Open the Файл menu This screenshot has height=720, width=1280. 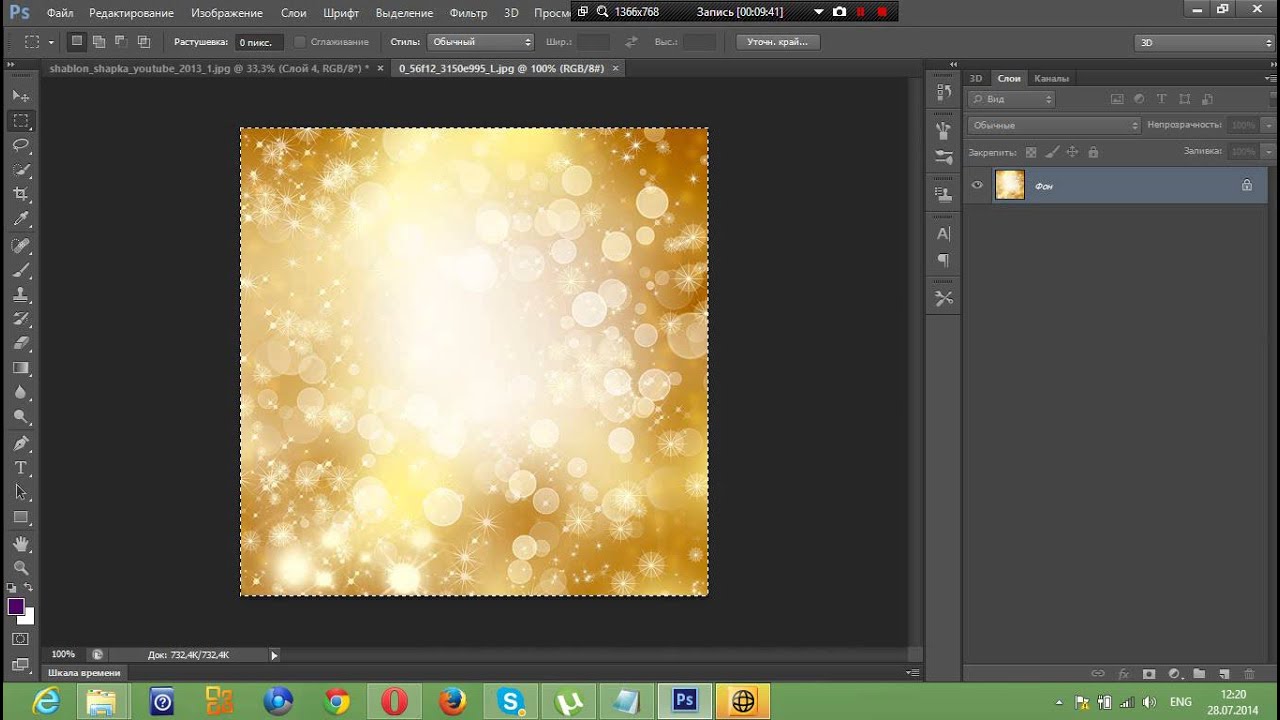(x=60, y=13)
